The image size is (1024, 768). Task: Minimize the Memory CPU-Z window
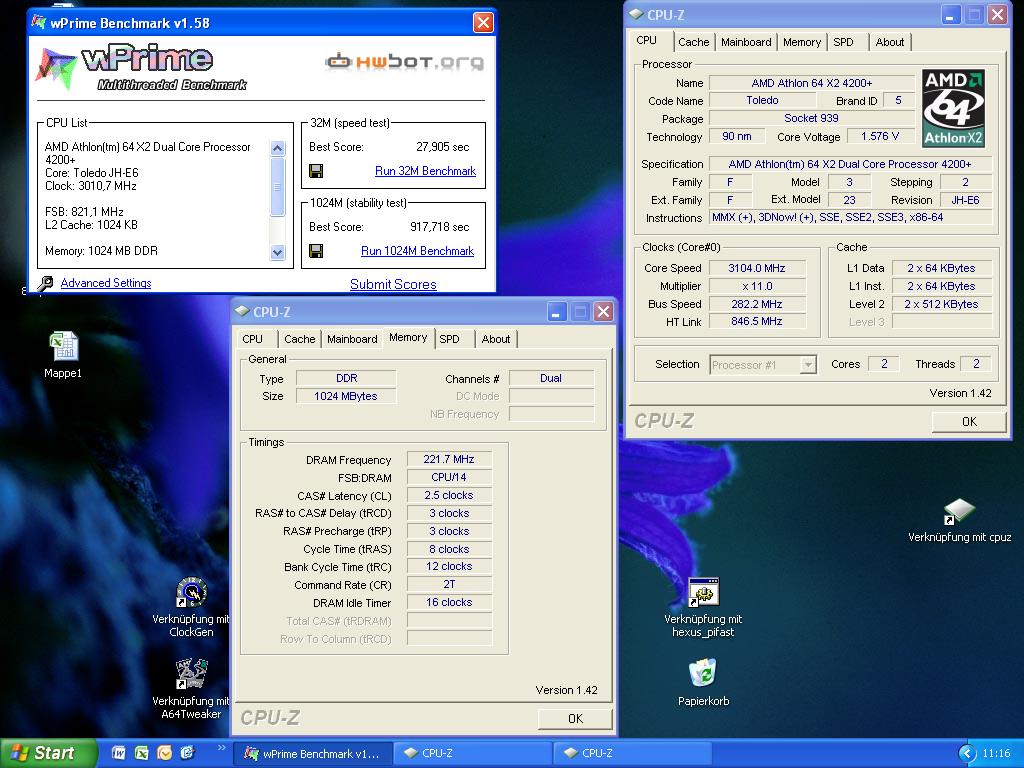pyautogui.click(x=556, y=312)
